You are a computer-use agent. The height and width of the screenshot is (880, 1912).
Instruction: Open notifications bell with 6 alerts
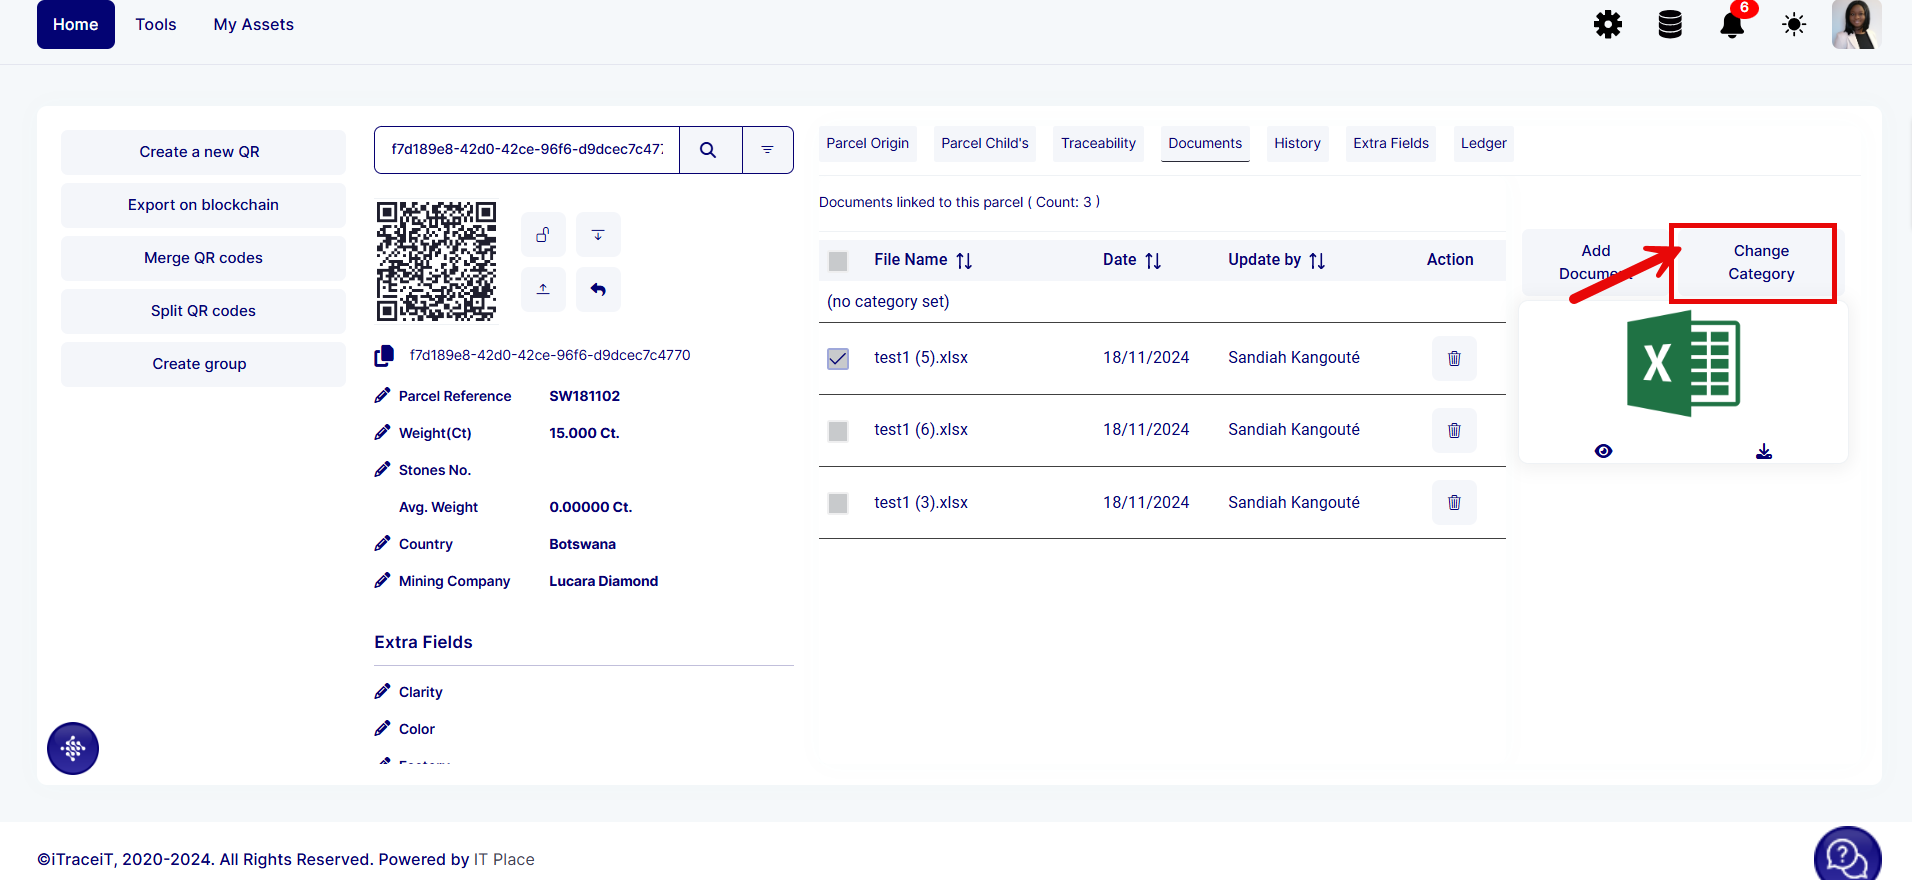tap(1732, 25)
